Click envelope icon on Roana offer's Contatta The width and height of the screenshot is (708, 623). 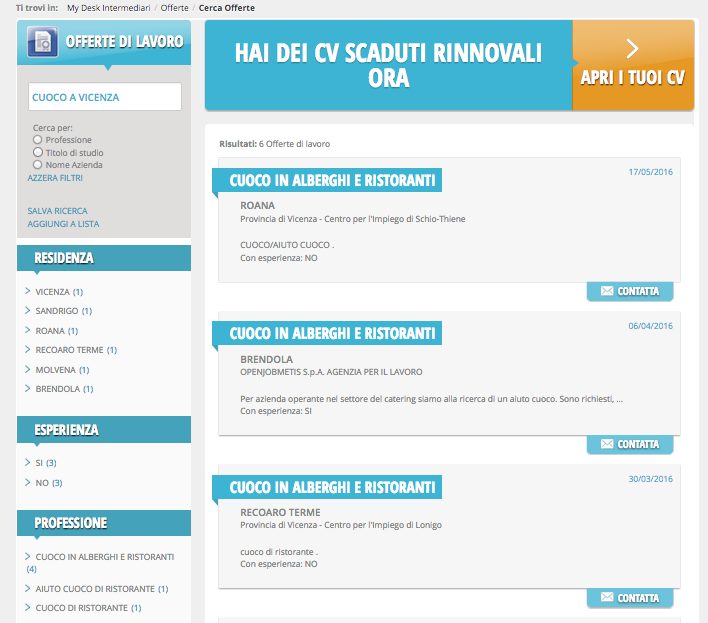(x=606, y=291)
